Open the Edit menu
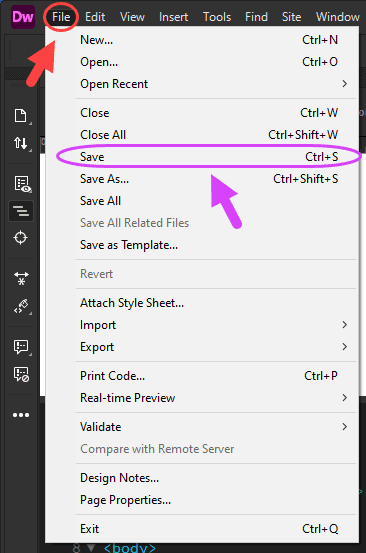The height and width of the screenshot is (553, 366). 95,17
